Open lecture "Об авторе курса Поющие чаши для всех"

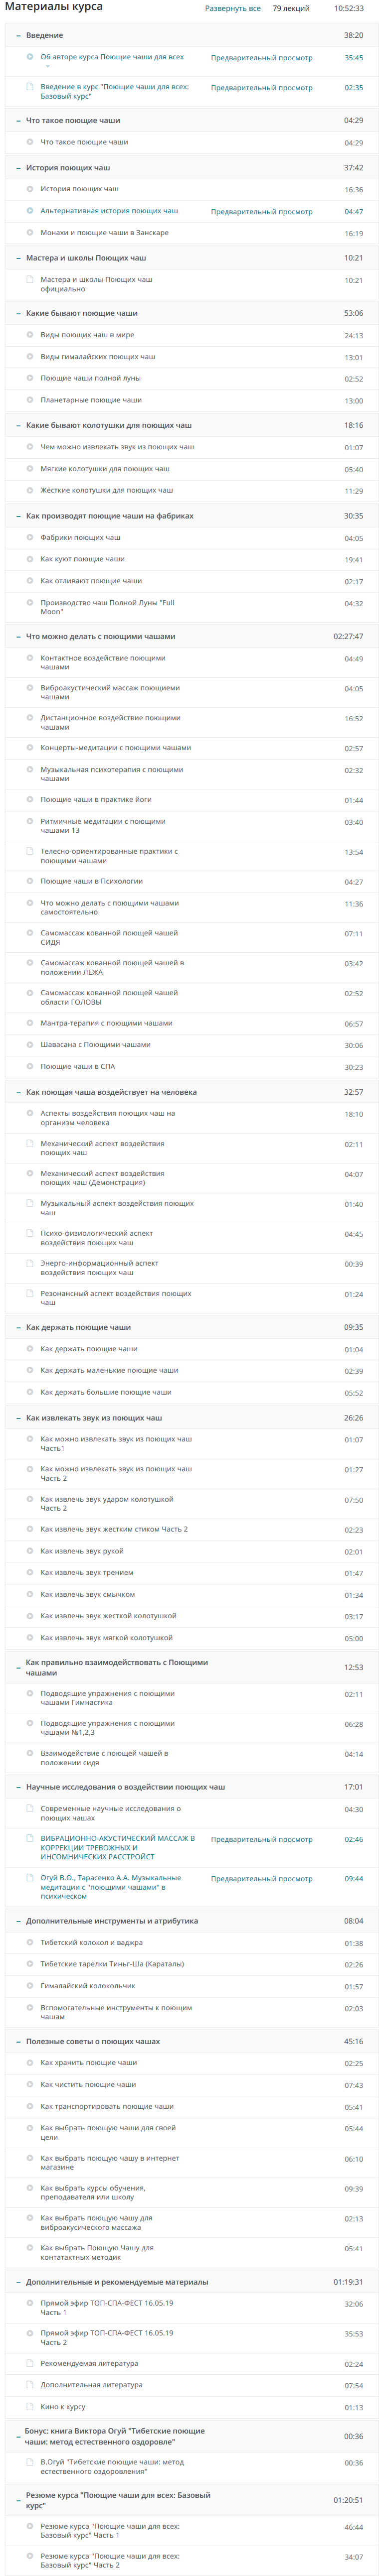[112, 58]
